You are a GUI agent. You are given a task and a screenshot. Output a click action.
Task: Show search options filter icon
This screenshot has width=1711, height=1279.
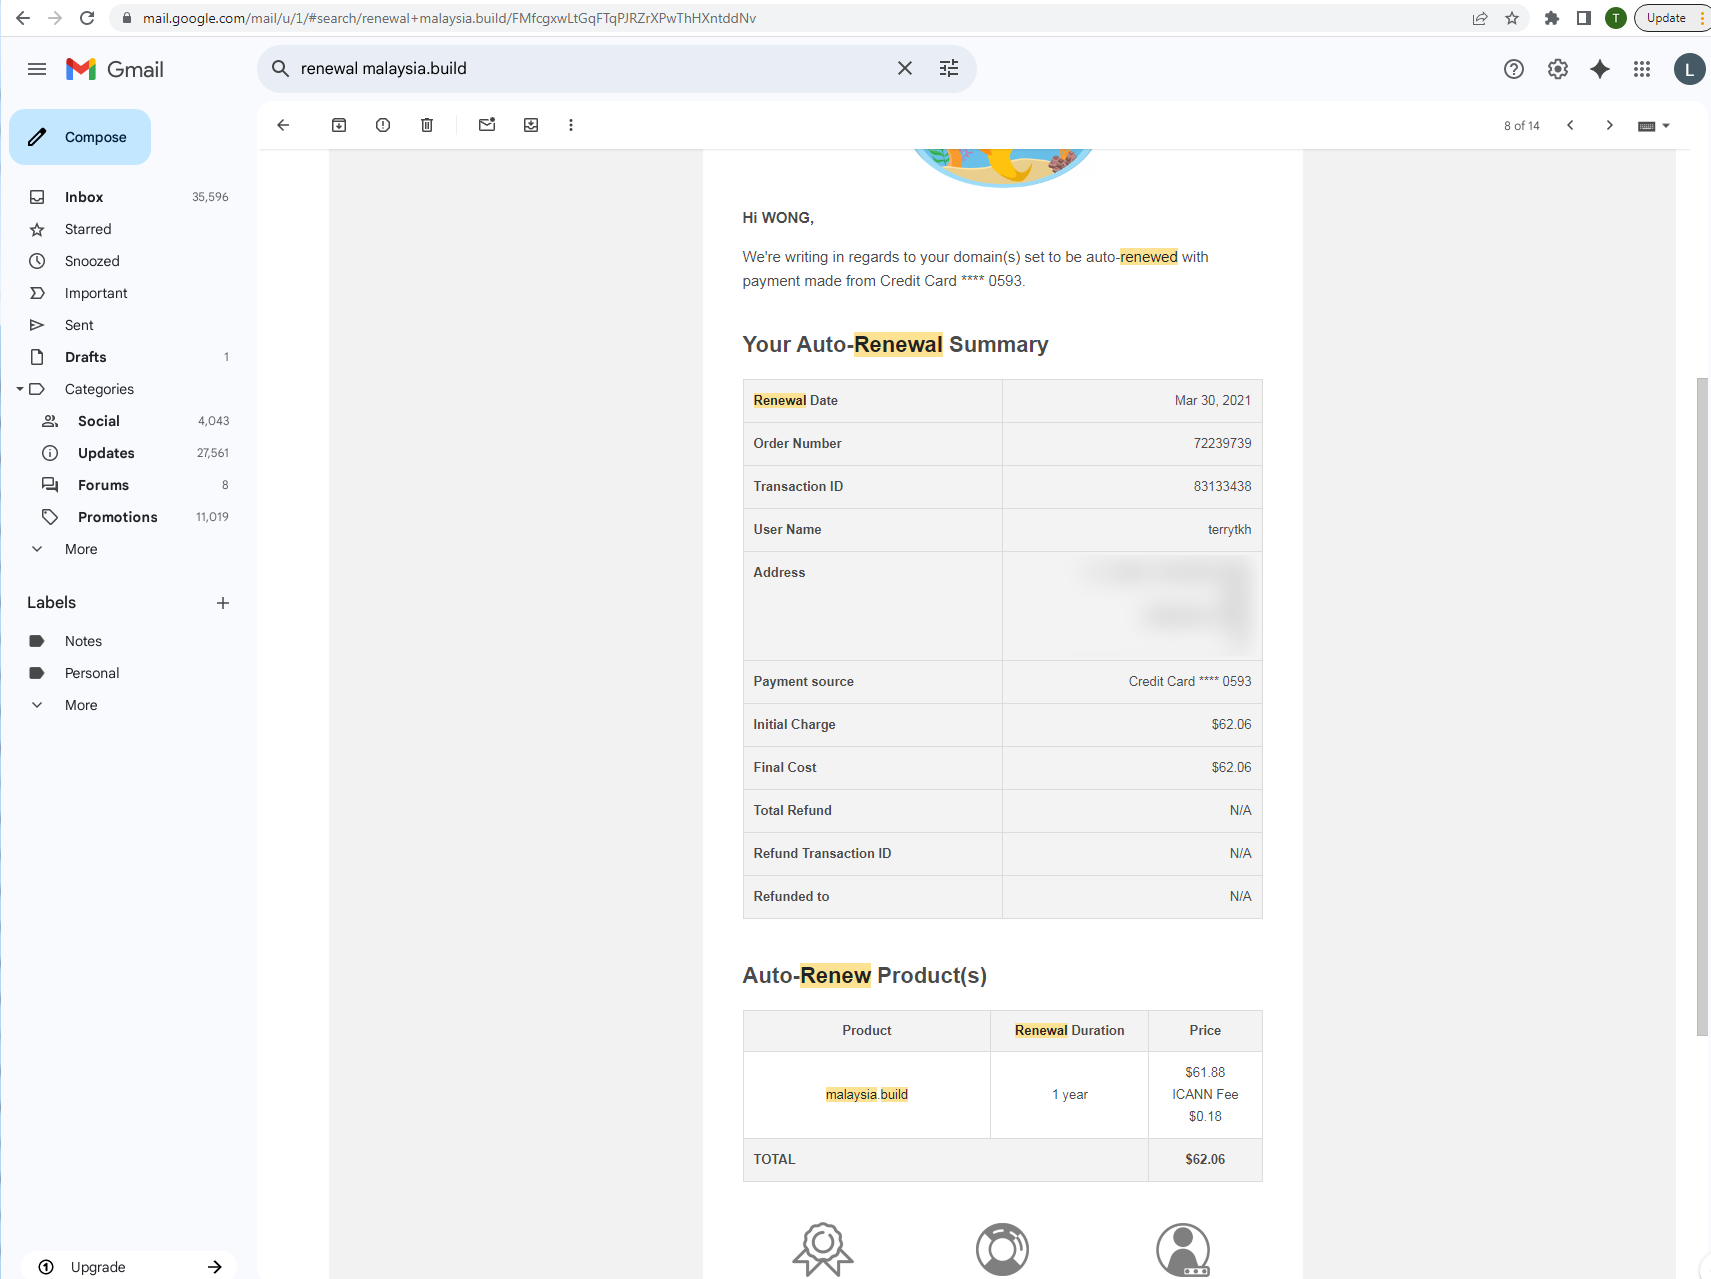(x=949, y=68)
